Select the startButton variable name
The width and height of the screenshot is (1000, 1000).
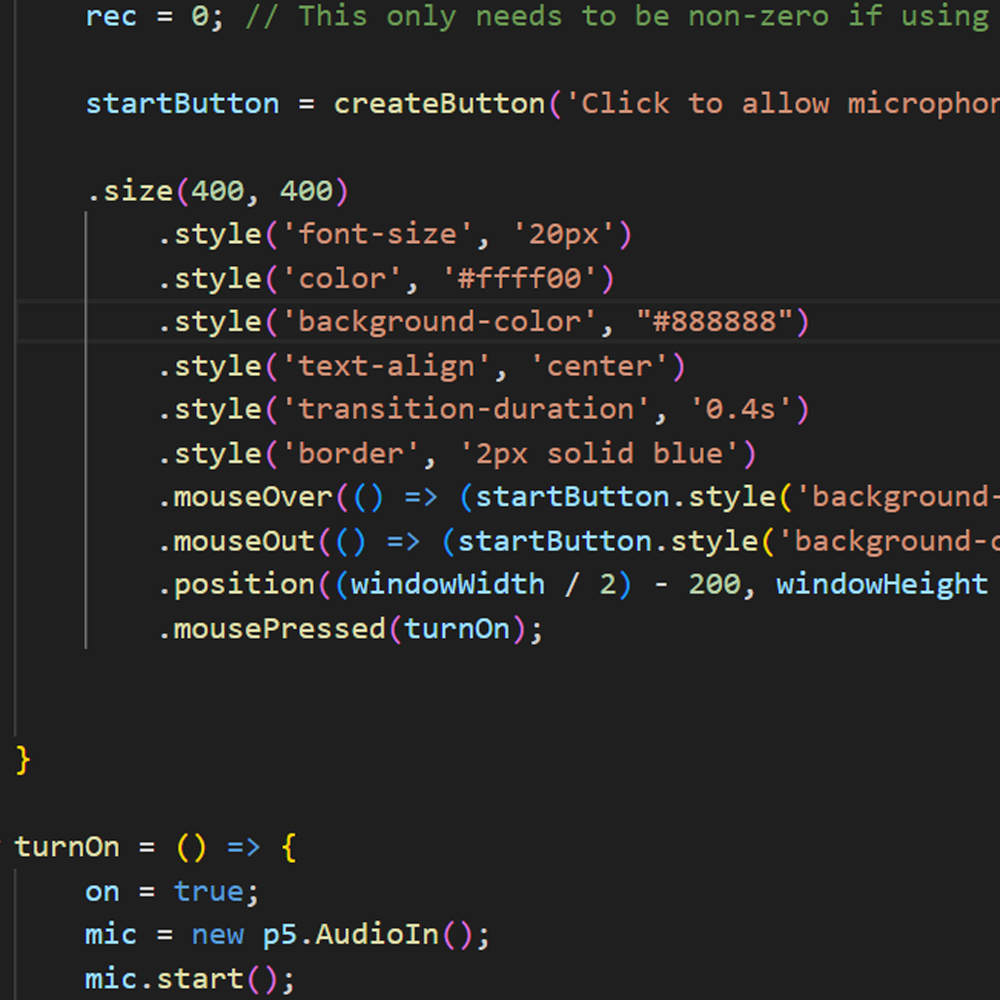point(182,103)
